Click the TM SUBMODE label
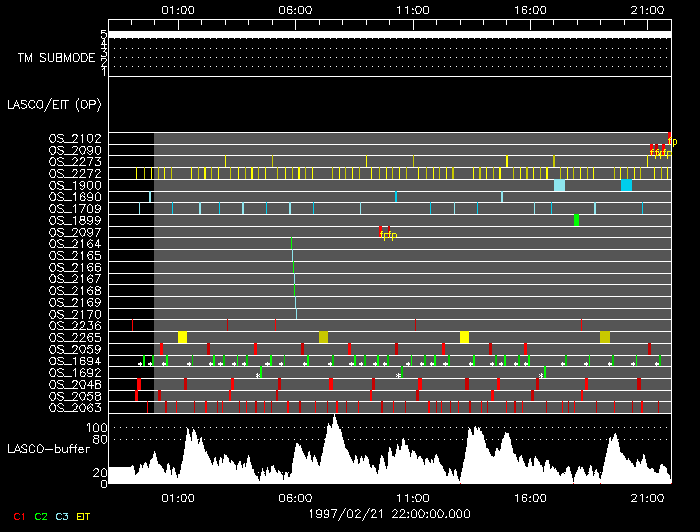This screenshot has width=700, height=532. coord(56,58)
